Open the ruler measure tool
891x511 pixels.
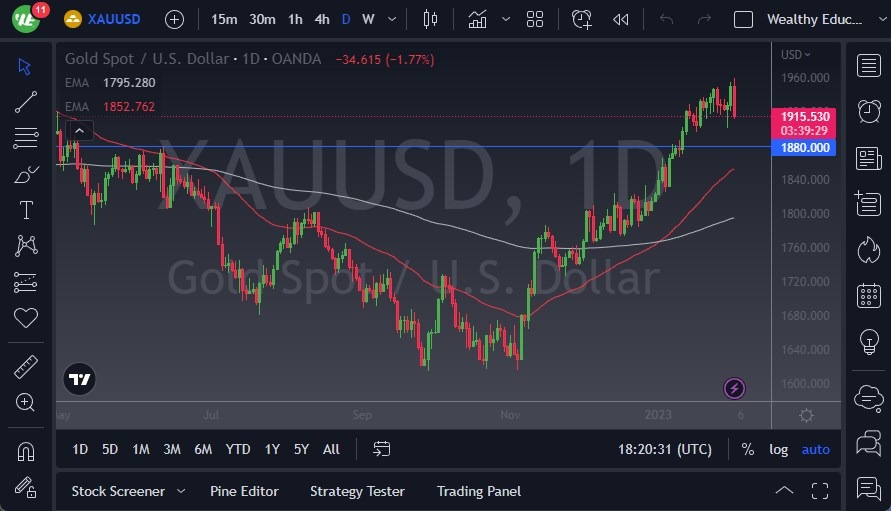(26, 367)
